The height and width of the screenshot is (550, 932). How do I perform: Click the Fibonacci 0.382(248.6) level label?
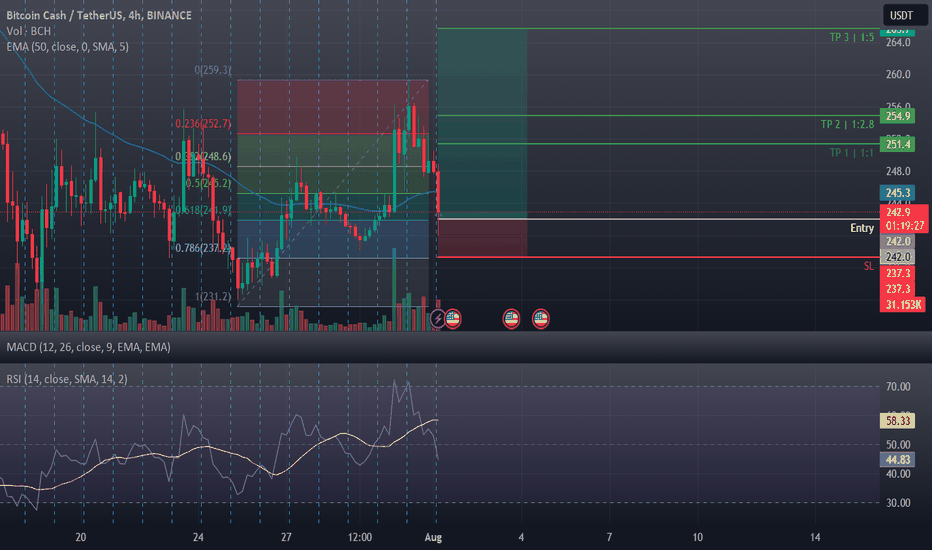tap(203, 156)
